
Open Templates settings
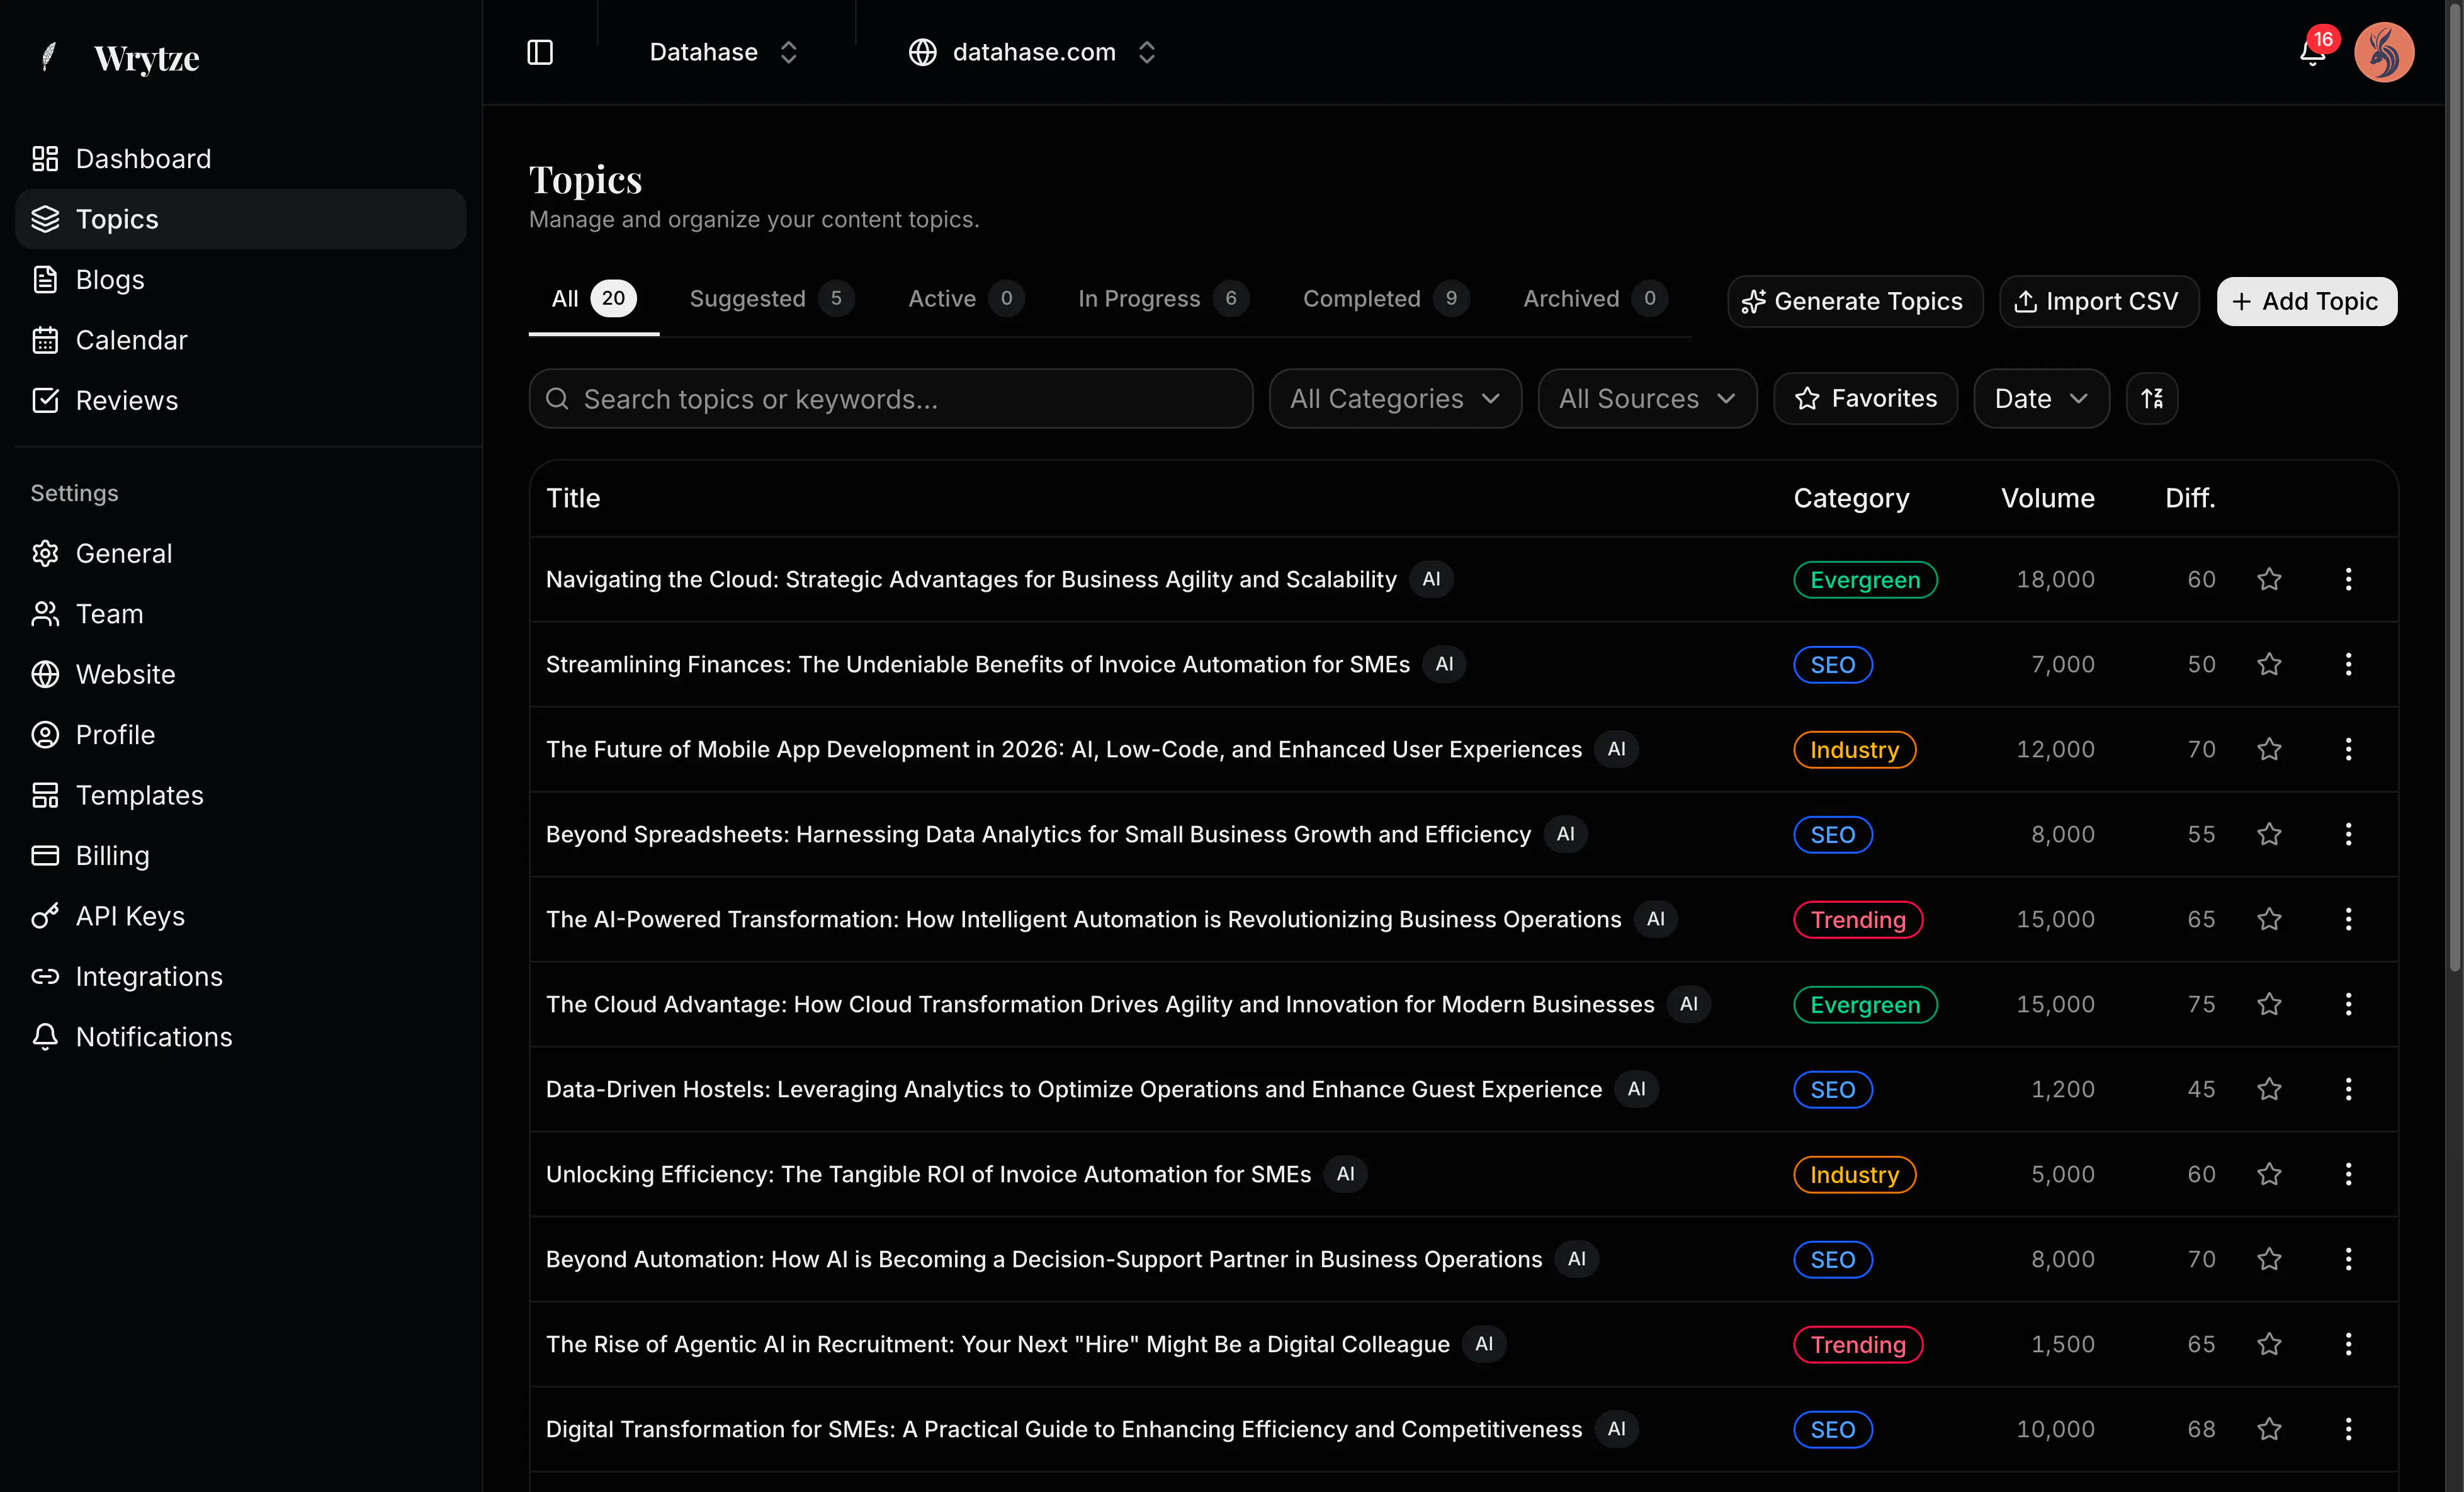click(240, 796)
